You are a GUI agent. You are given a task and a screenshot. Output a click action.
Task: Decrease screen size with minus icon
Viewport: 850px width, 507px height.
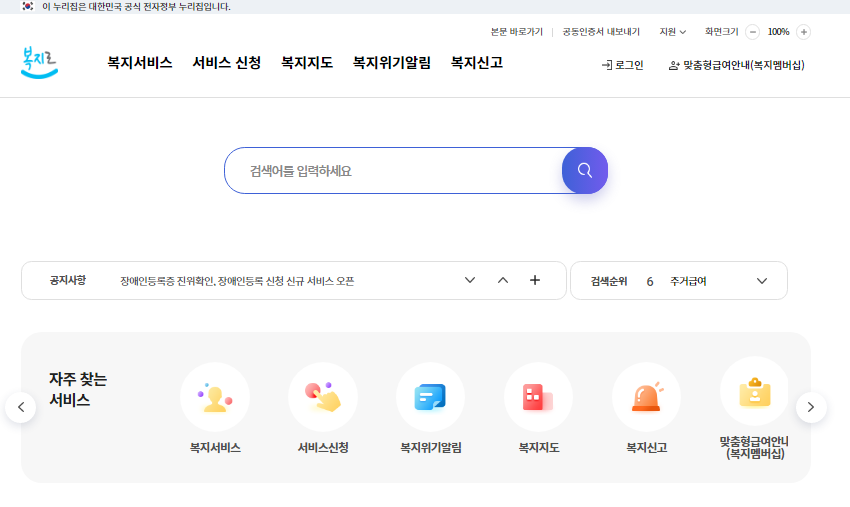point(752,32)
